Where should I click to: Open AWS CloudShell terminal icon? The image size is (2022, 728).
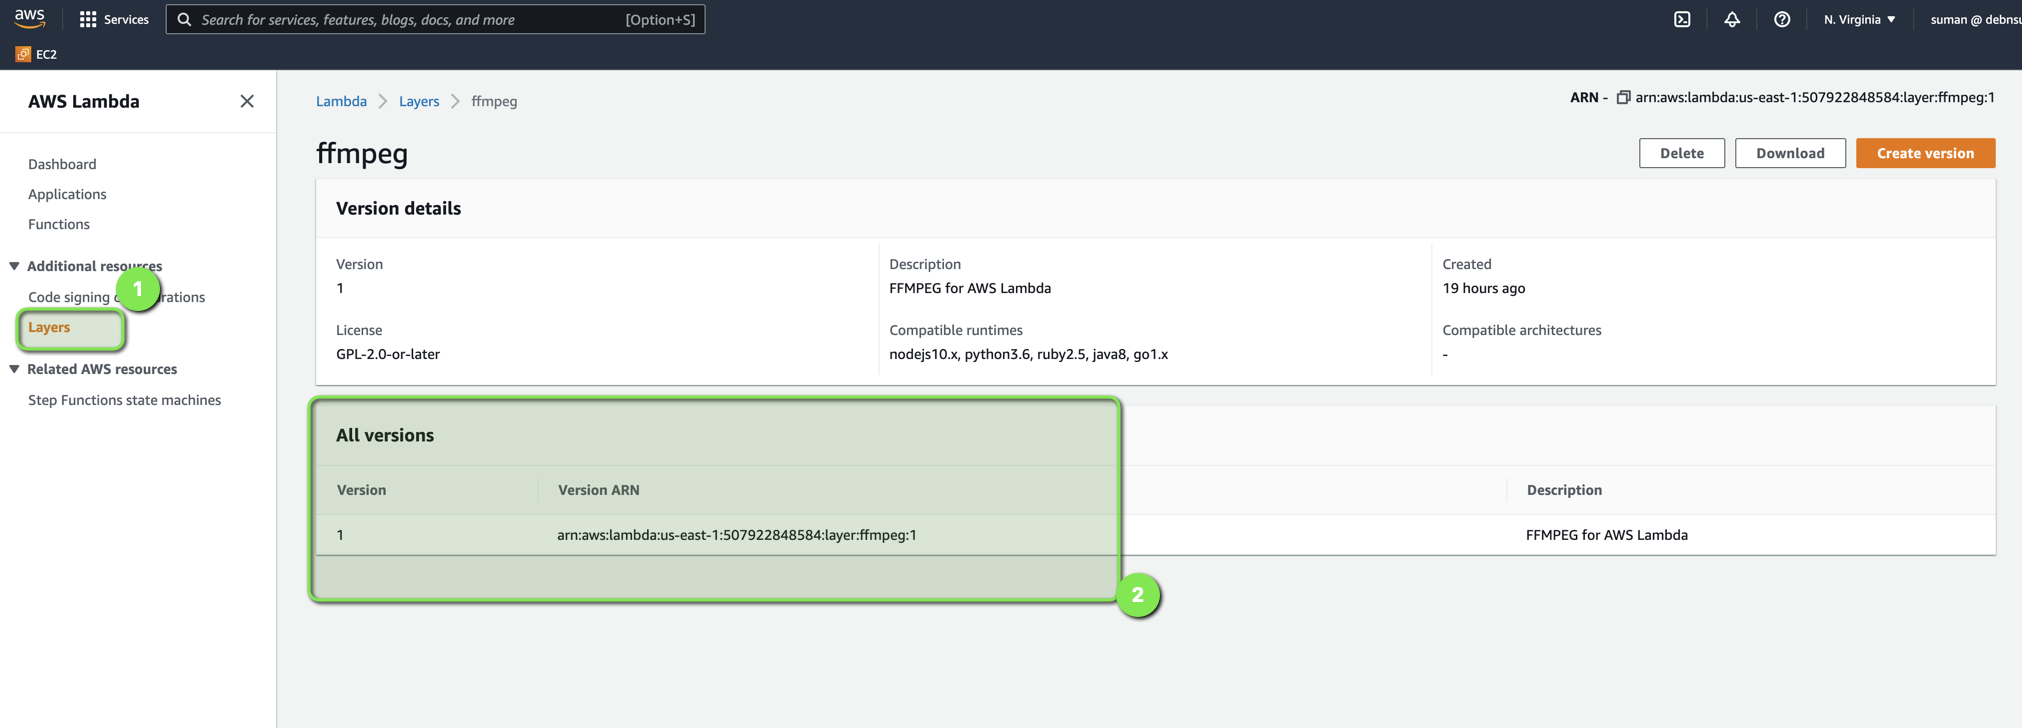coord(1682,19)
